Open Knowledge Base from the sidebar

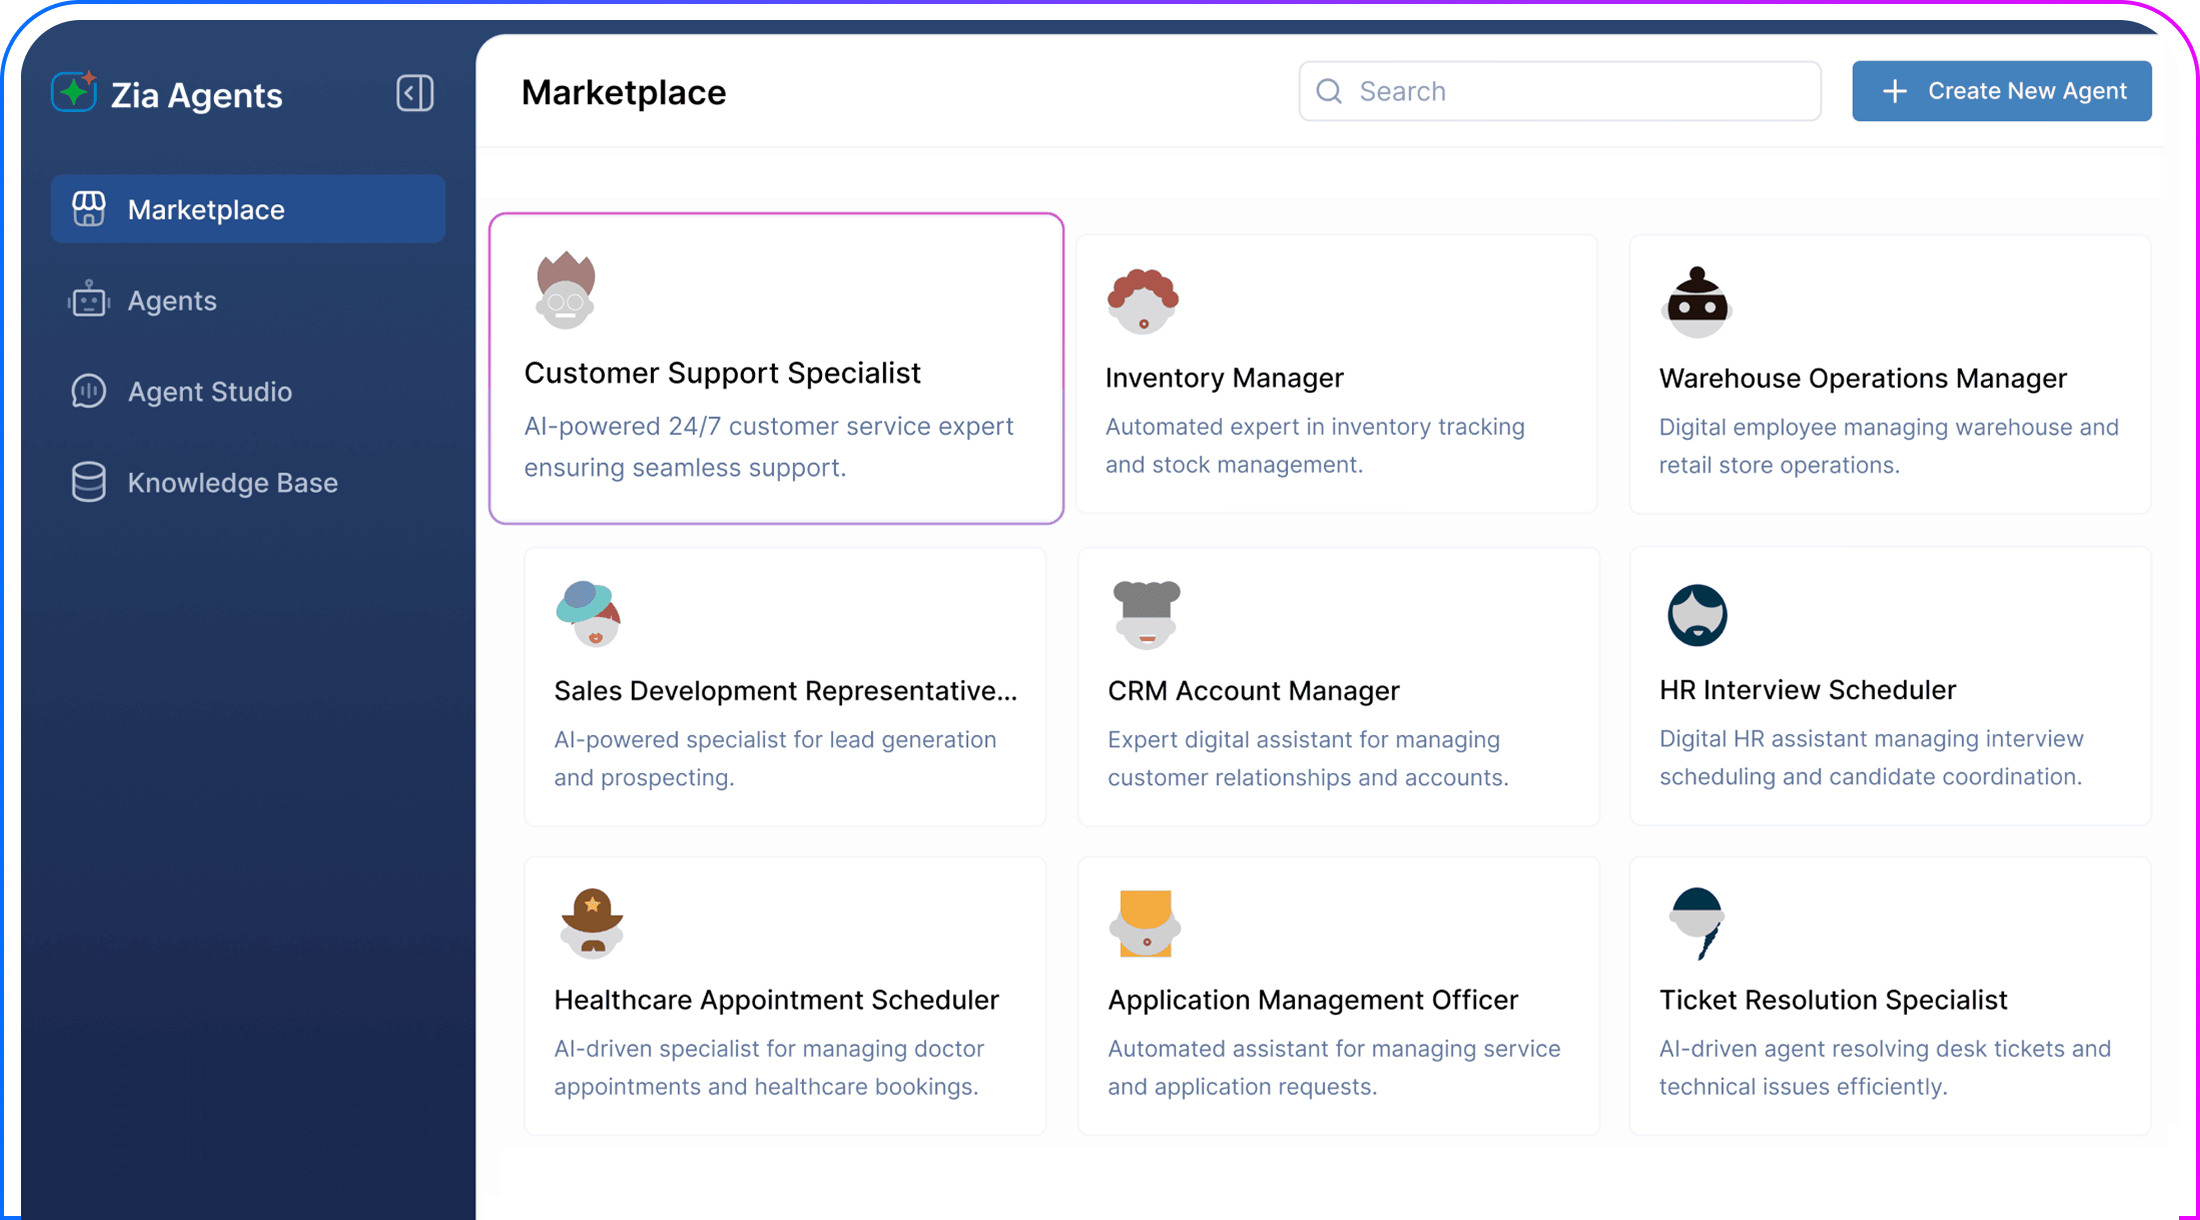click(x=248, y=482)
